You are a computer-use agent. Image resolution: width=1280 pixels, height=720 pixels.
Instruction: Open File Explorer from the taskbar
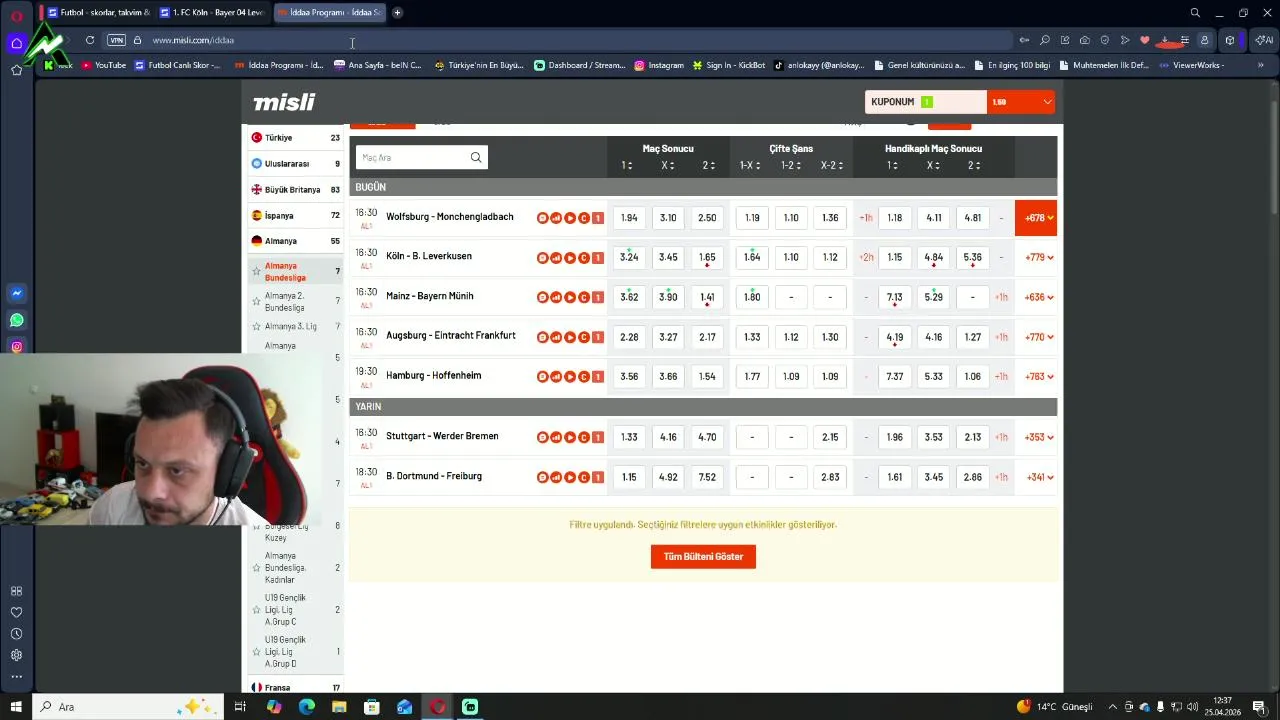click(339, 707)
